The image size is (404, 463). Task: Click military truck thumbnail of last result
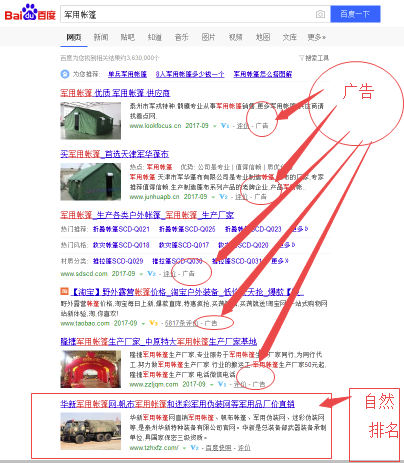[91, 431]
